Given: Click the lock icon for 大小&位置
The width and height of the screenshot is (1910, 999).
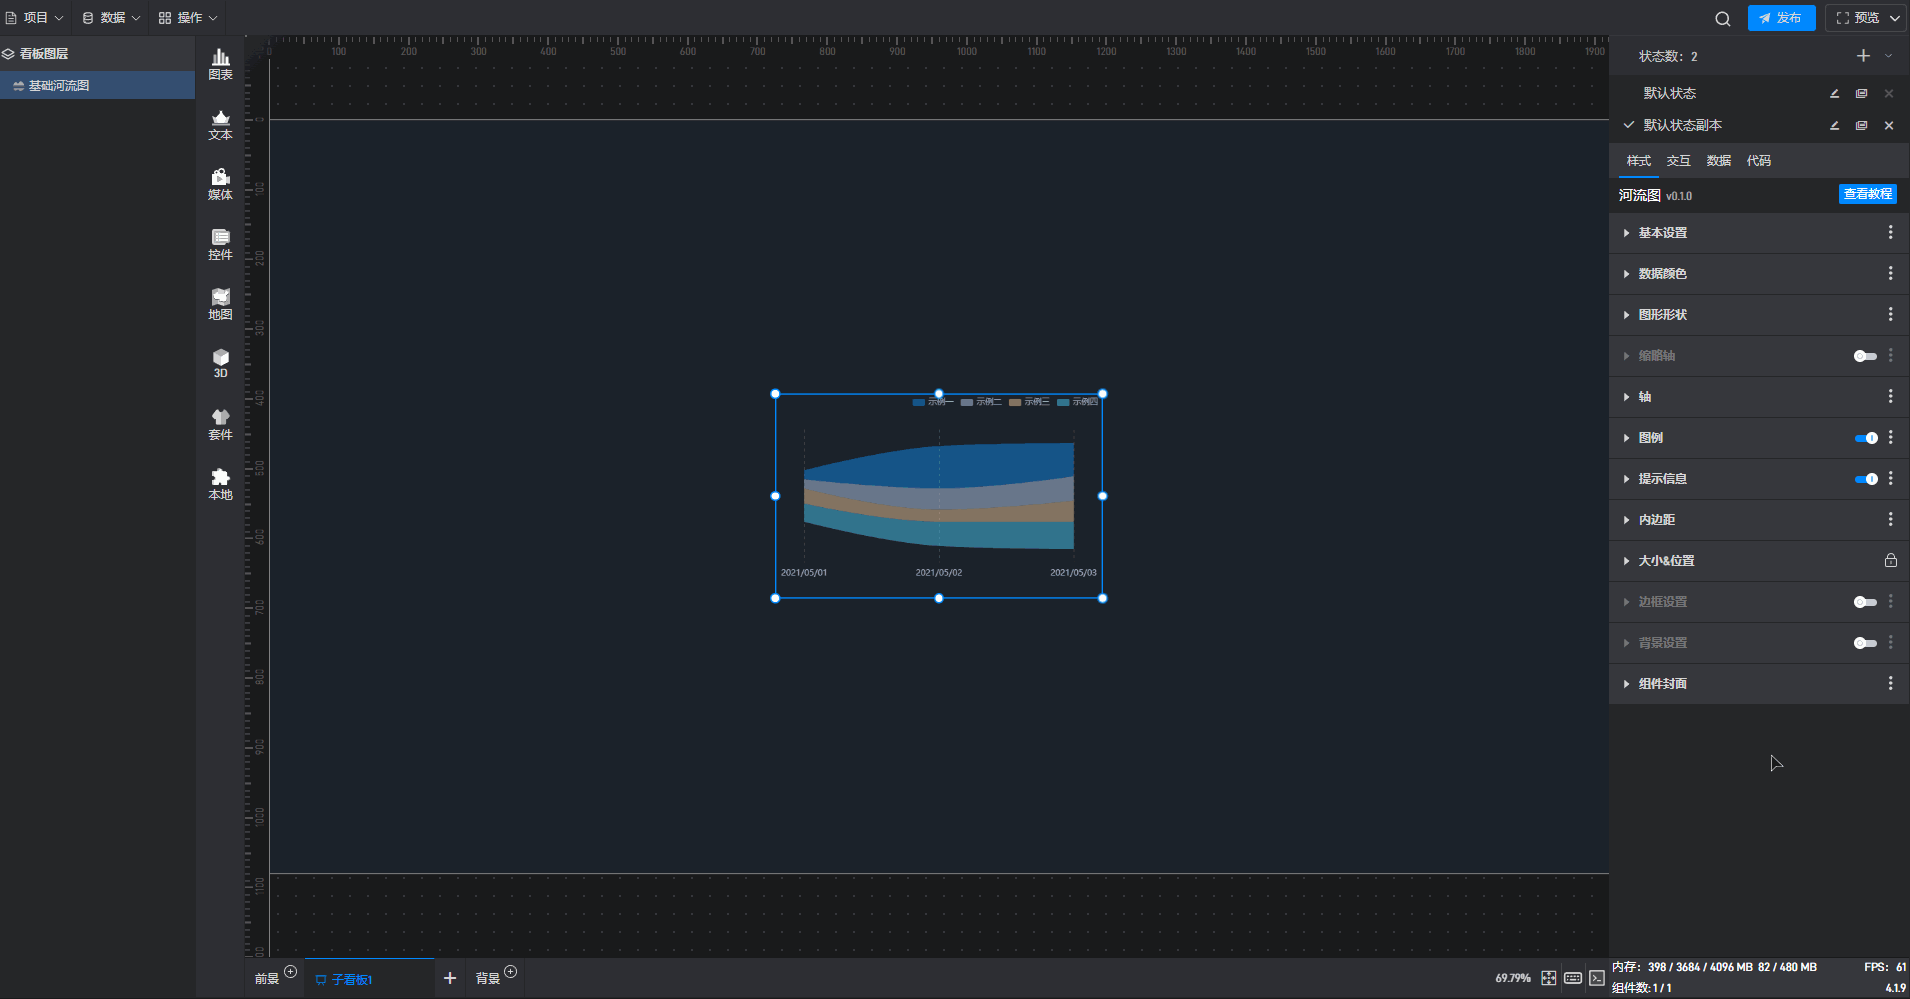Looking at the screenshot, I should (x=1890, y=561).
